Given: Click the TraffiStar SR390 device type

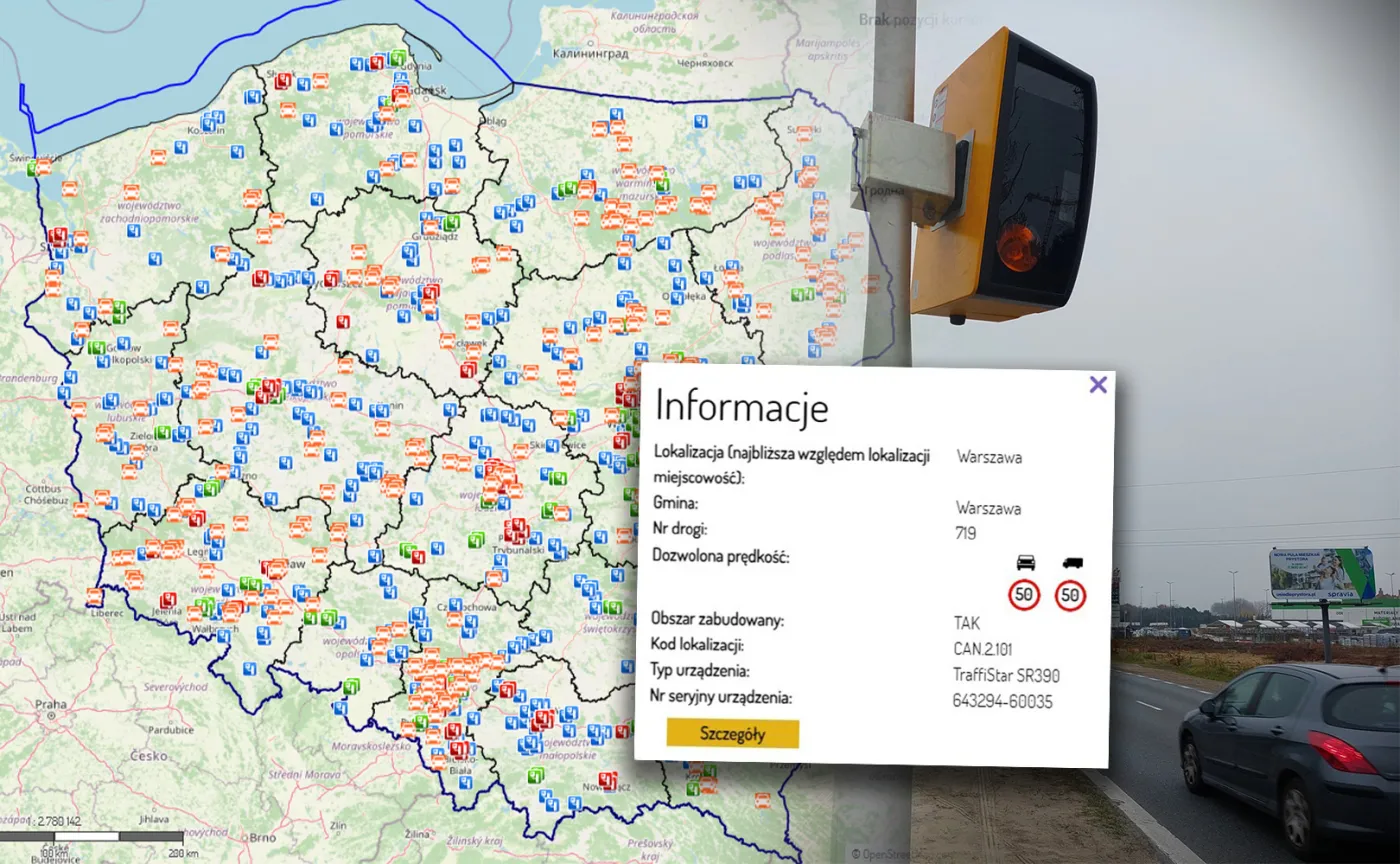Looking at the screenshot, I should 1006,674.
